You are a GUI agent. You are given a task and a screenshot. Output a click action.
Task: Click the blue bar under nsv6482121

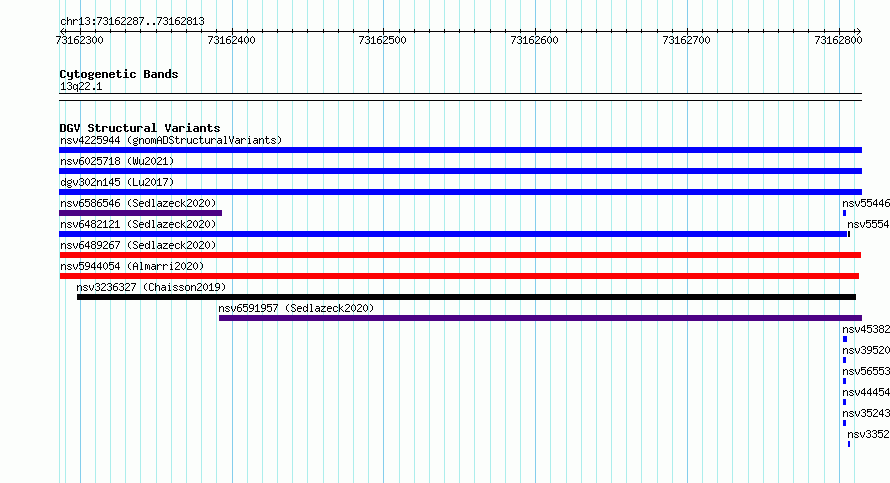click(x=453, y=234)
